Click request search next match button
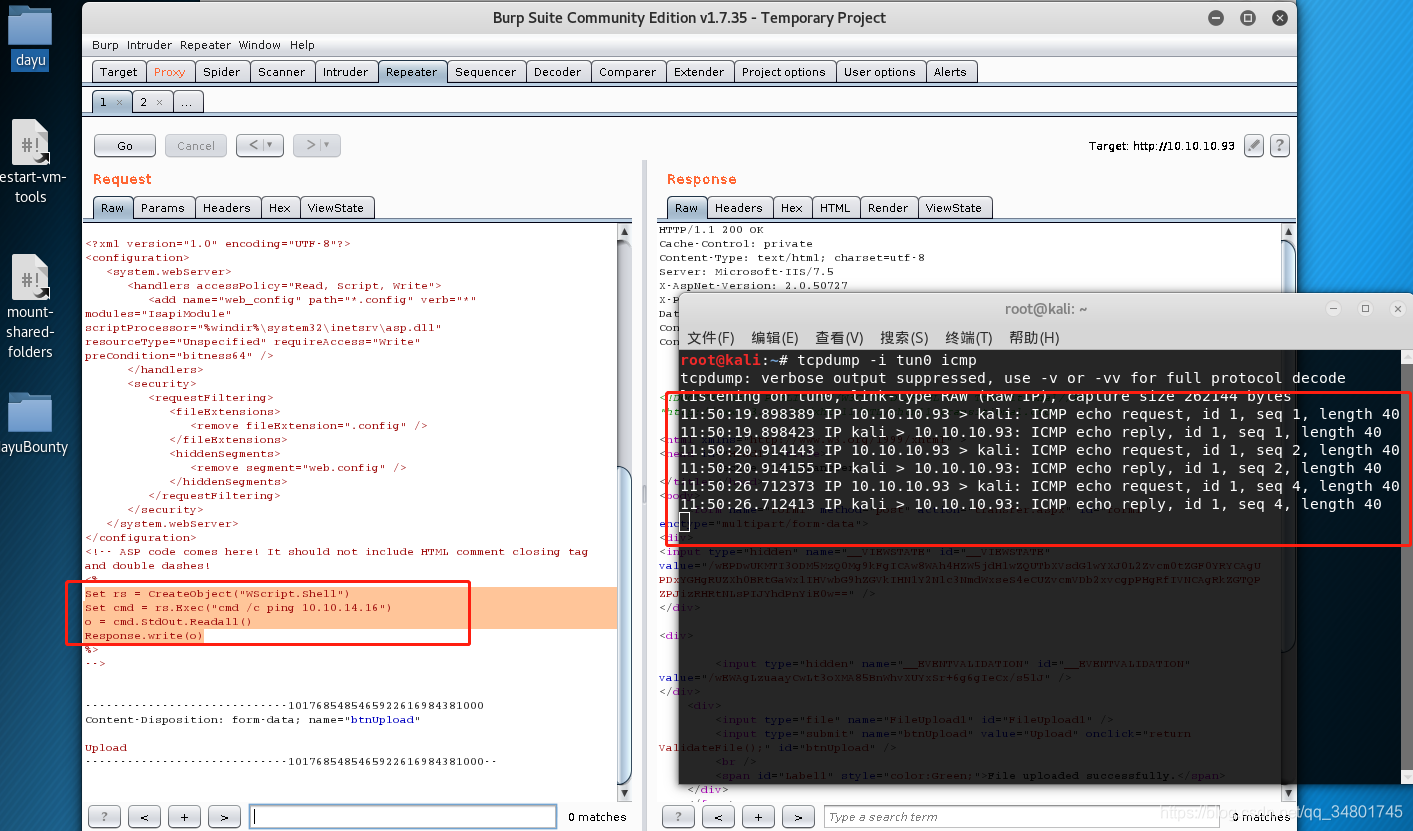The image size is (1413, 831). pyautogui.click(x=225, y=817)
